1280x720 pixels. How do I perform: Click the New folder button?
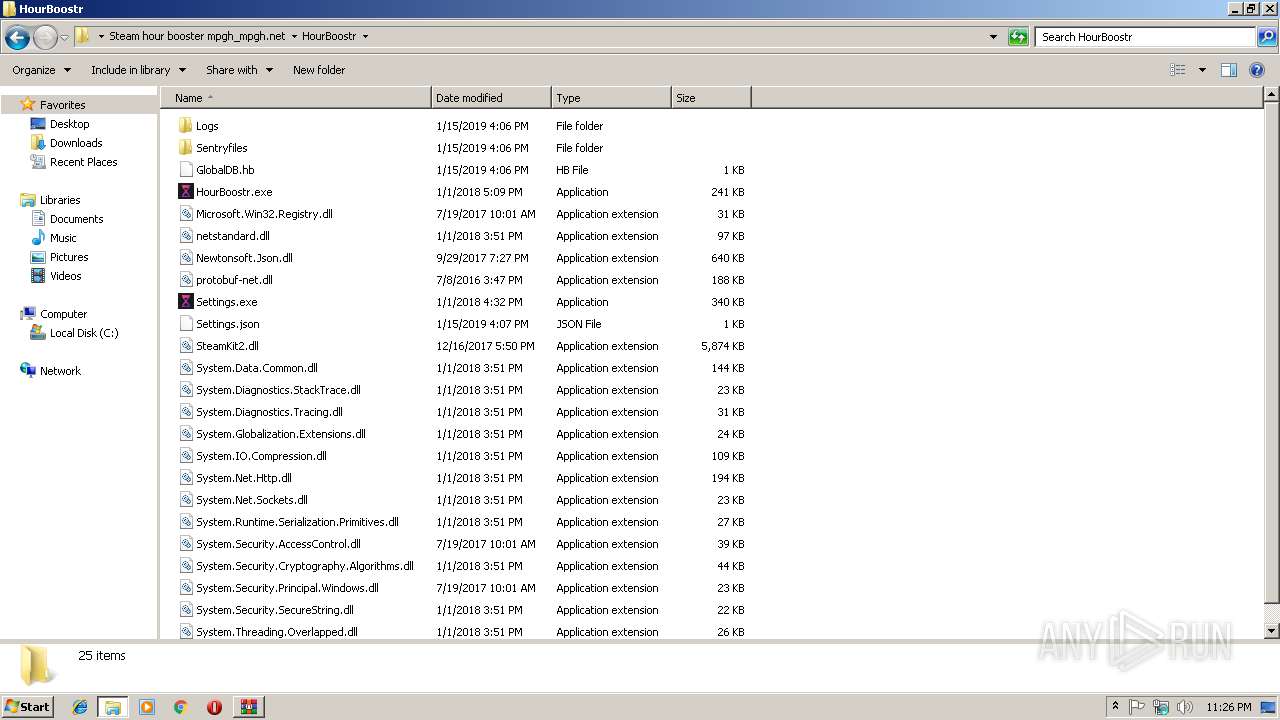[319, 70]
